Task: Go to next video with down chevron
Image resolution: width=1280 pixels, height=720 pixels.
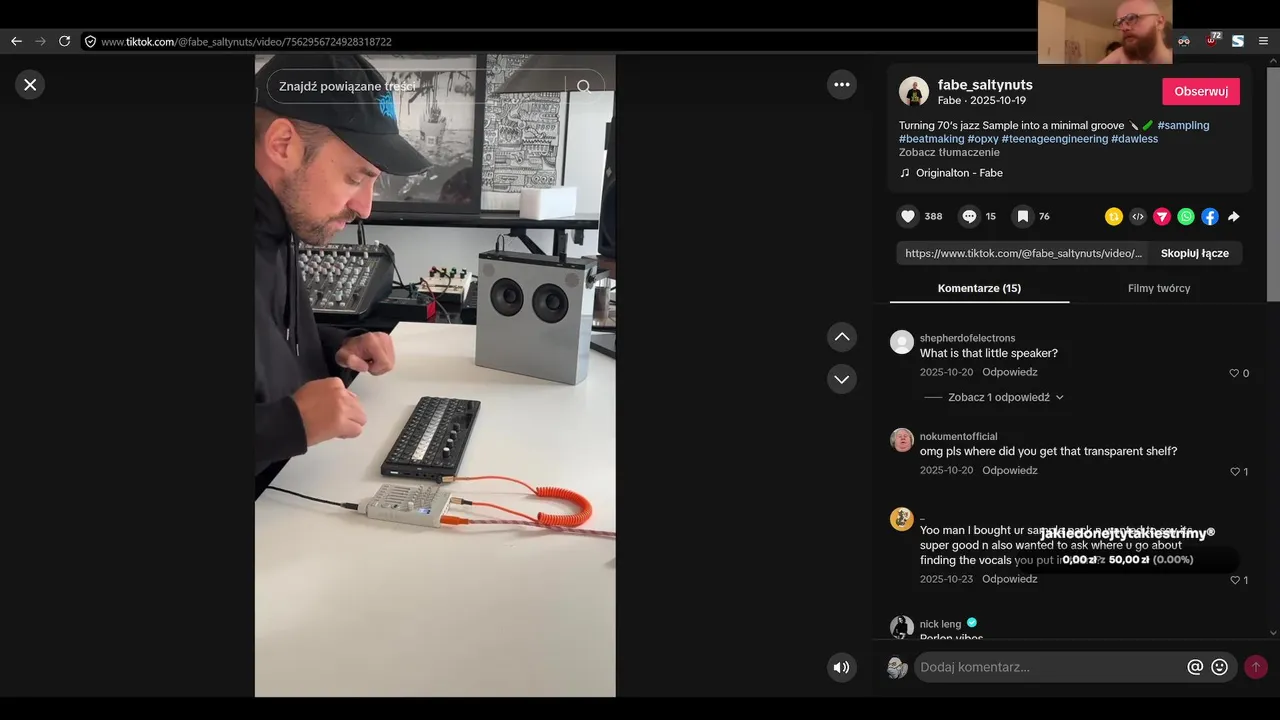Action: (842, 379)
